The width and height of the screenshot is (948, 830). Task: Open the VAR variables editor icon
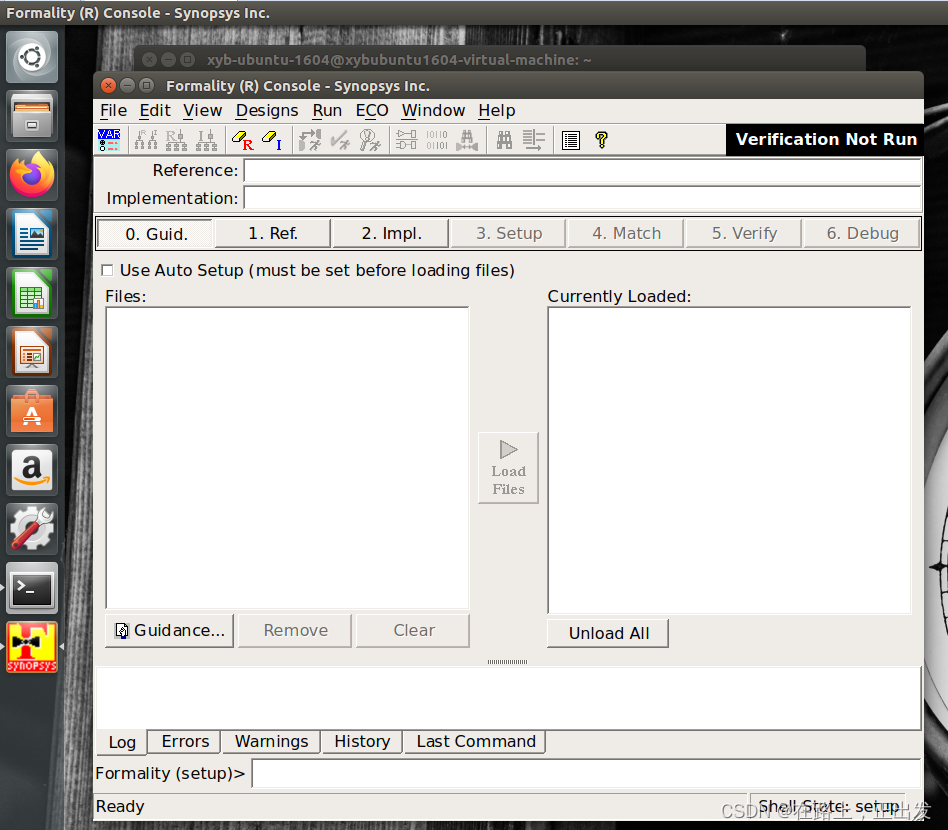(109, 140)
